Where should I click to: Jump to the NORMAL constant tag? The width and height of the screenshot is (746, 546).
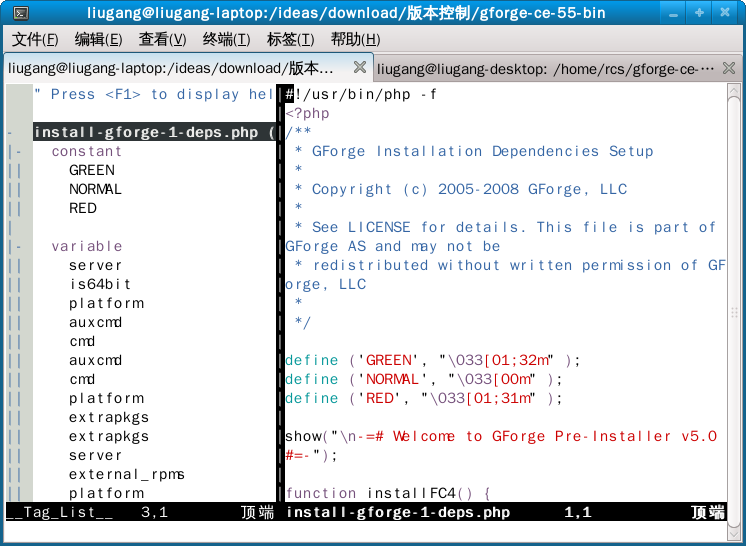95,189
